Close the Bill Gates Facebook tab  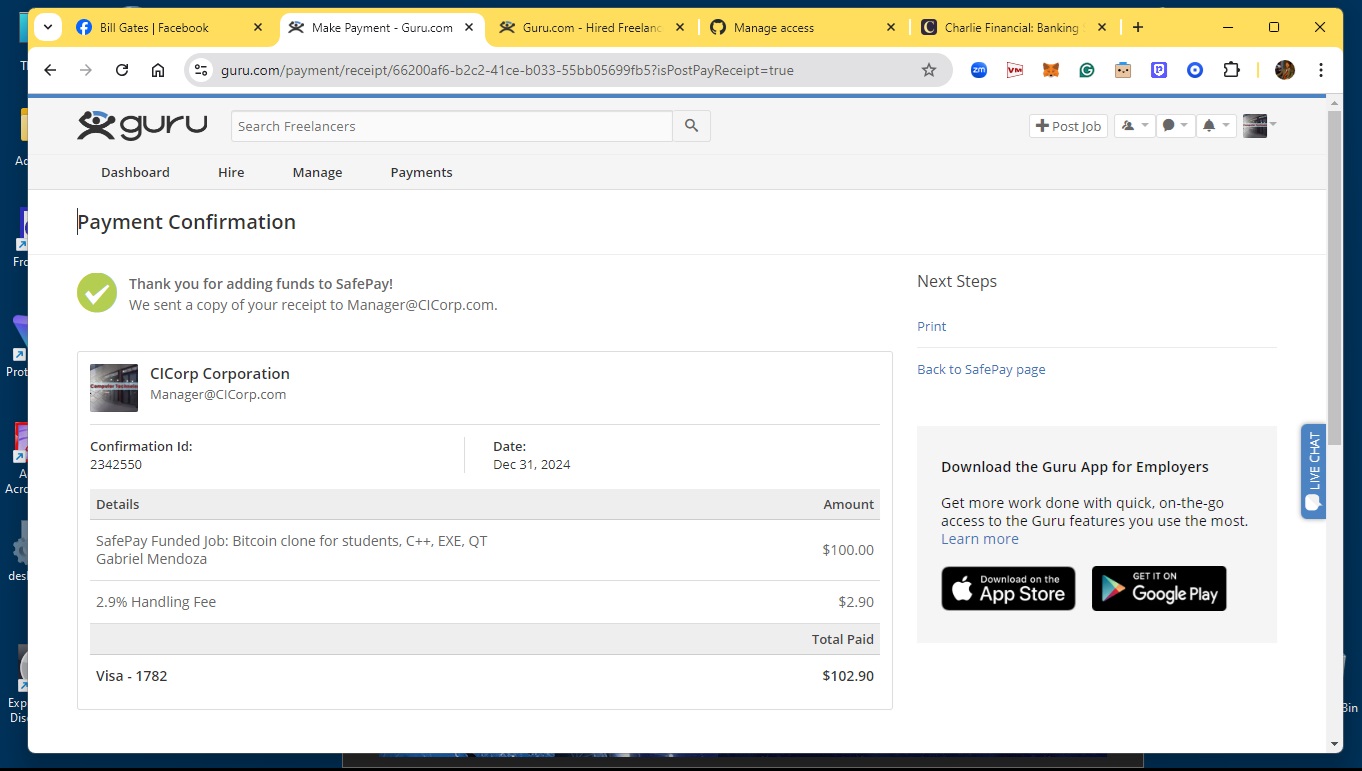(258, 28)
